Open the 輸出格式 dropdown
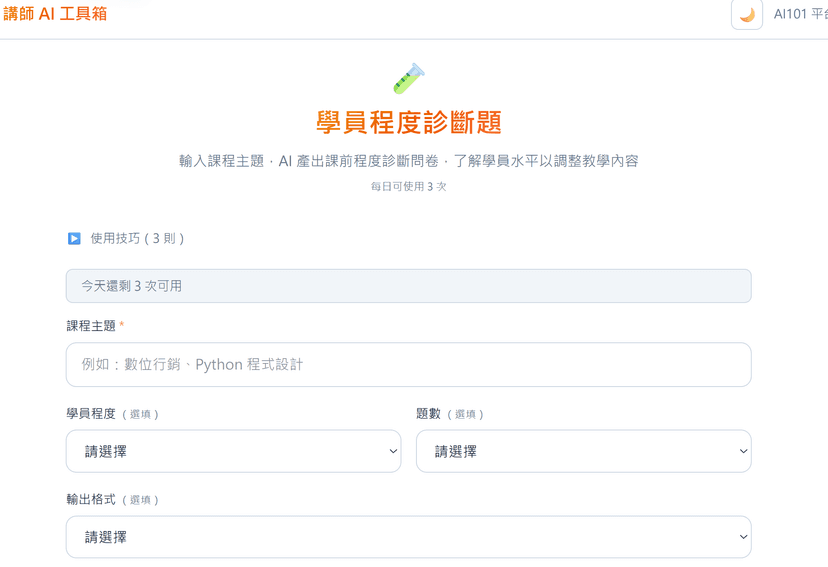The height and width of the screenshot is (567, 828). [x=409, y=537]
